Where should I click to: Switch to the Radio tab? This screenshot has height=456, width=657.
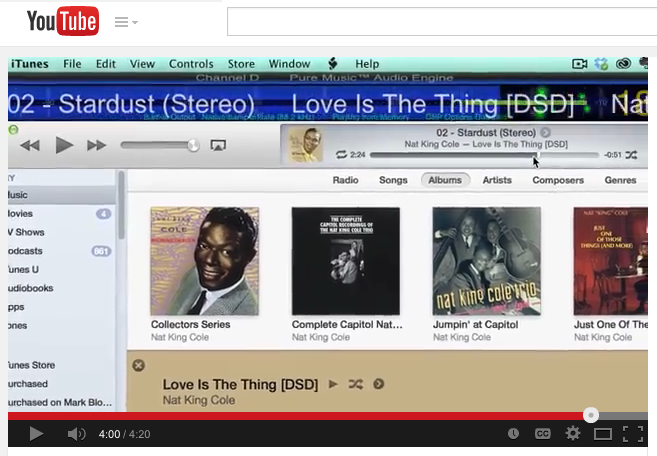345,180
